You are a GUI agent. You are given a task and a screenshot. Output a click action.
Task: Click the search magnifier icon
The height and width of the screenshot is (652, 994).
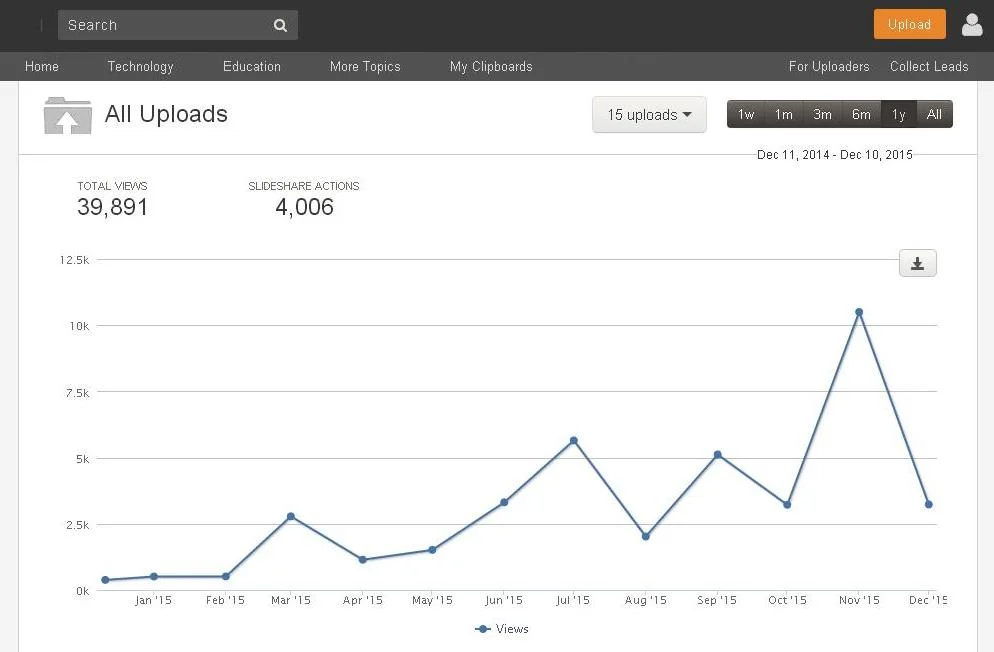click(280, 25)
